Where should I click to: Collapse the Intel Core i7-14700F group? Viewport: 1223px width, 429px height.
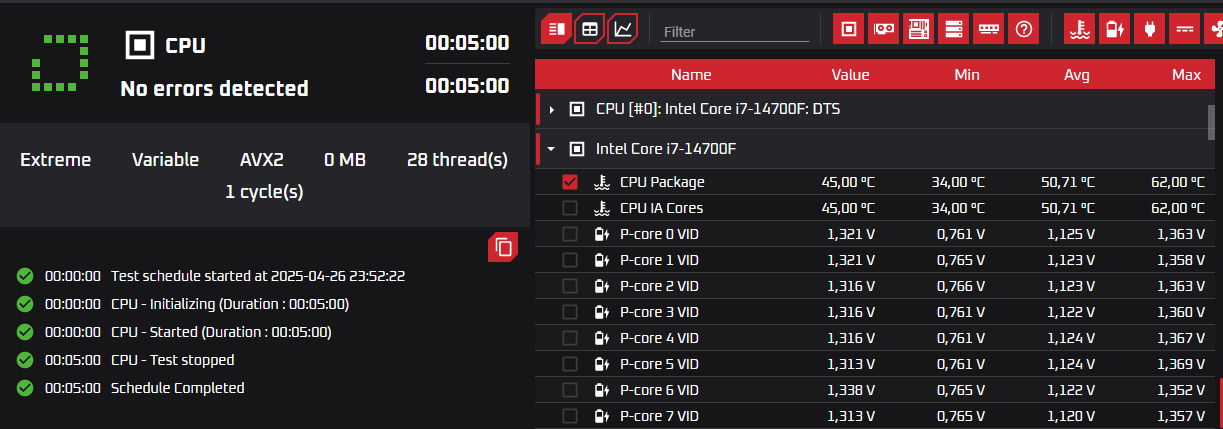552,149
